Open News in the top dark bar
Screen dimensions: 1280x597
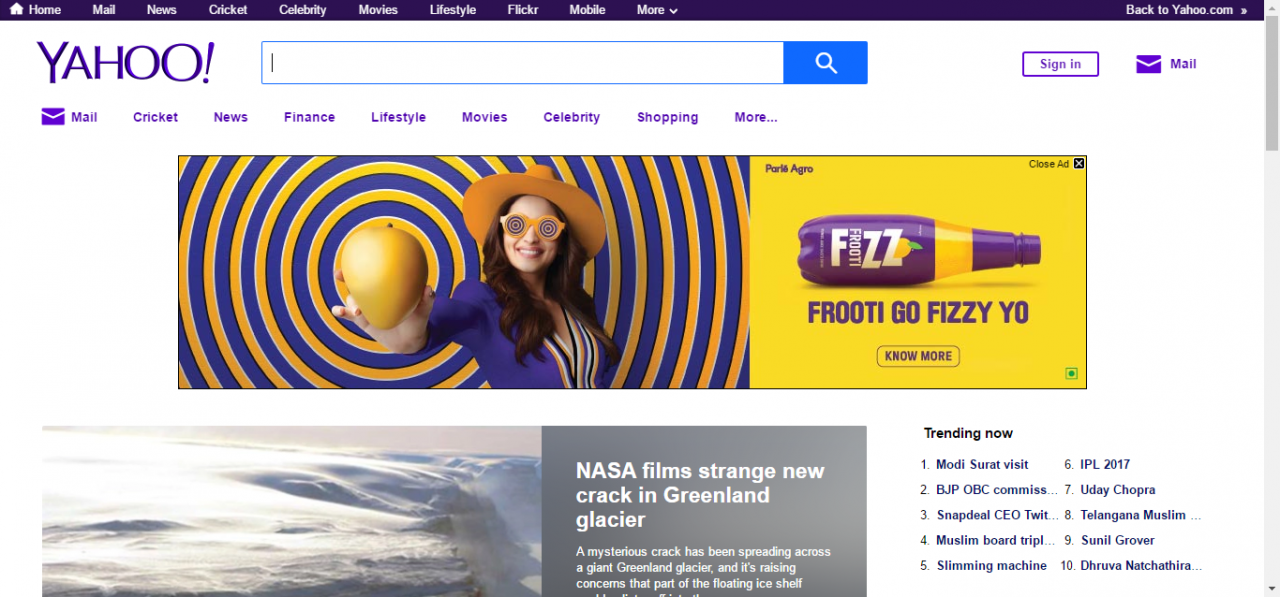tap(161, 10)
